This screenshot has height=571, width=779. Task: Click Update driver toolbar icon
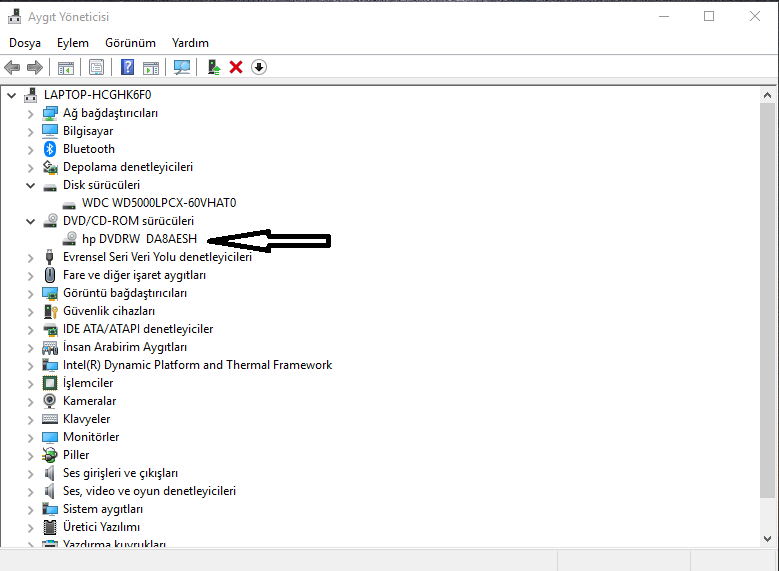click(x=214, y=67)
